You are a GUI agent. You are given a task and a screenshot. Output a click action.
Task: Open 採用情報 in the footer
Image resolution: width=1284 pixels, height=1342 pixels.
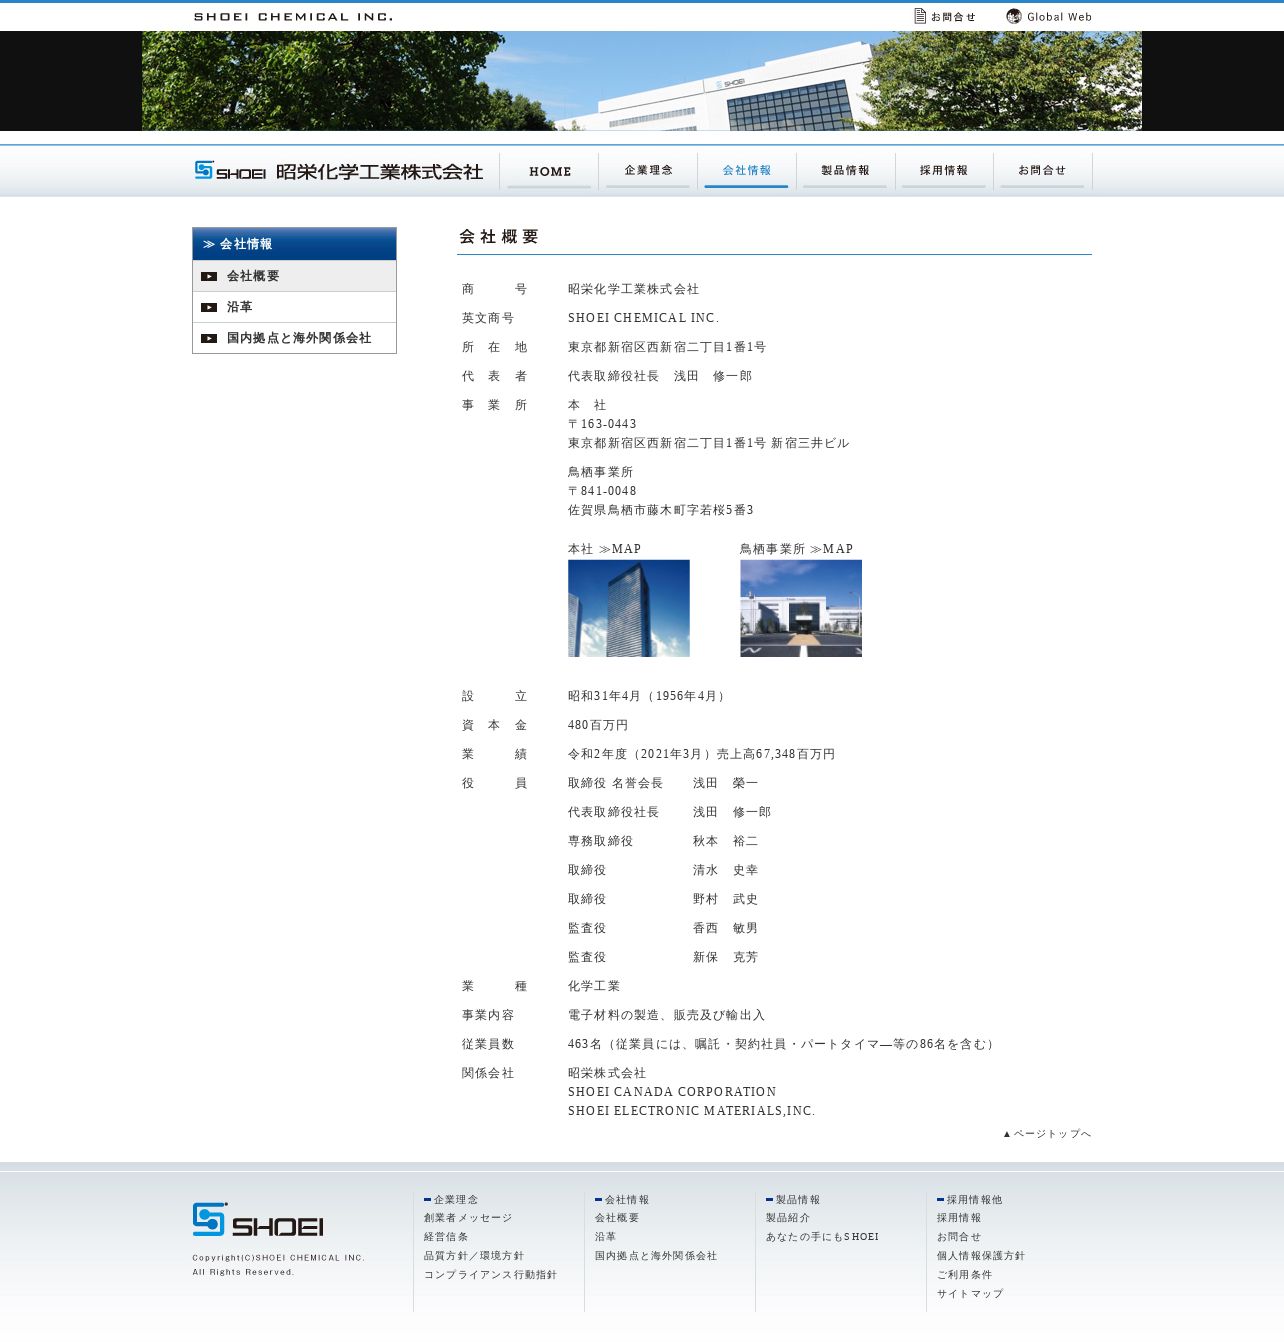(x=959, y=1218)
